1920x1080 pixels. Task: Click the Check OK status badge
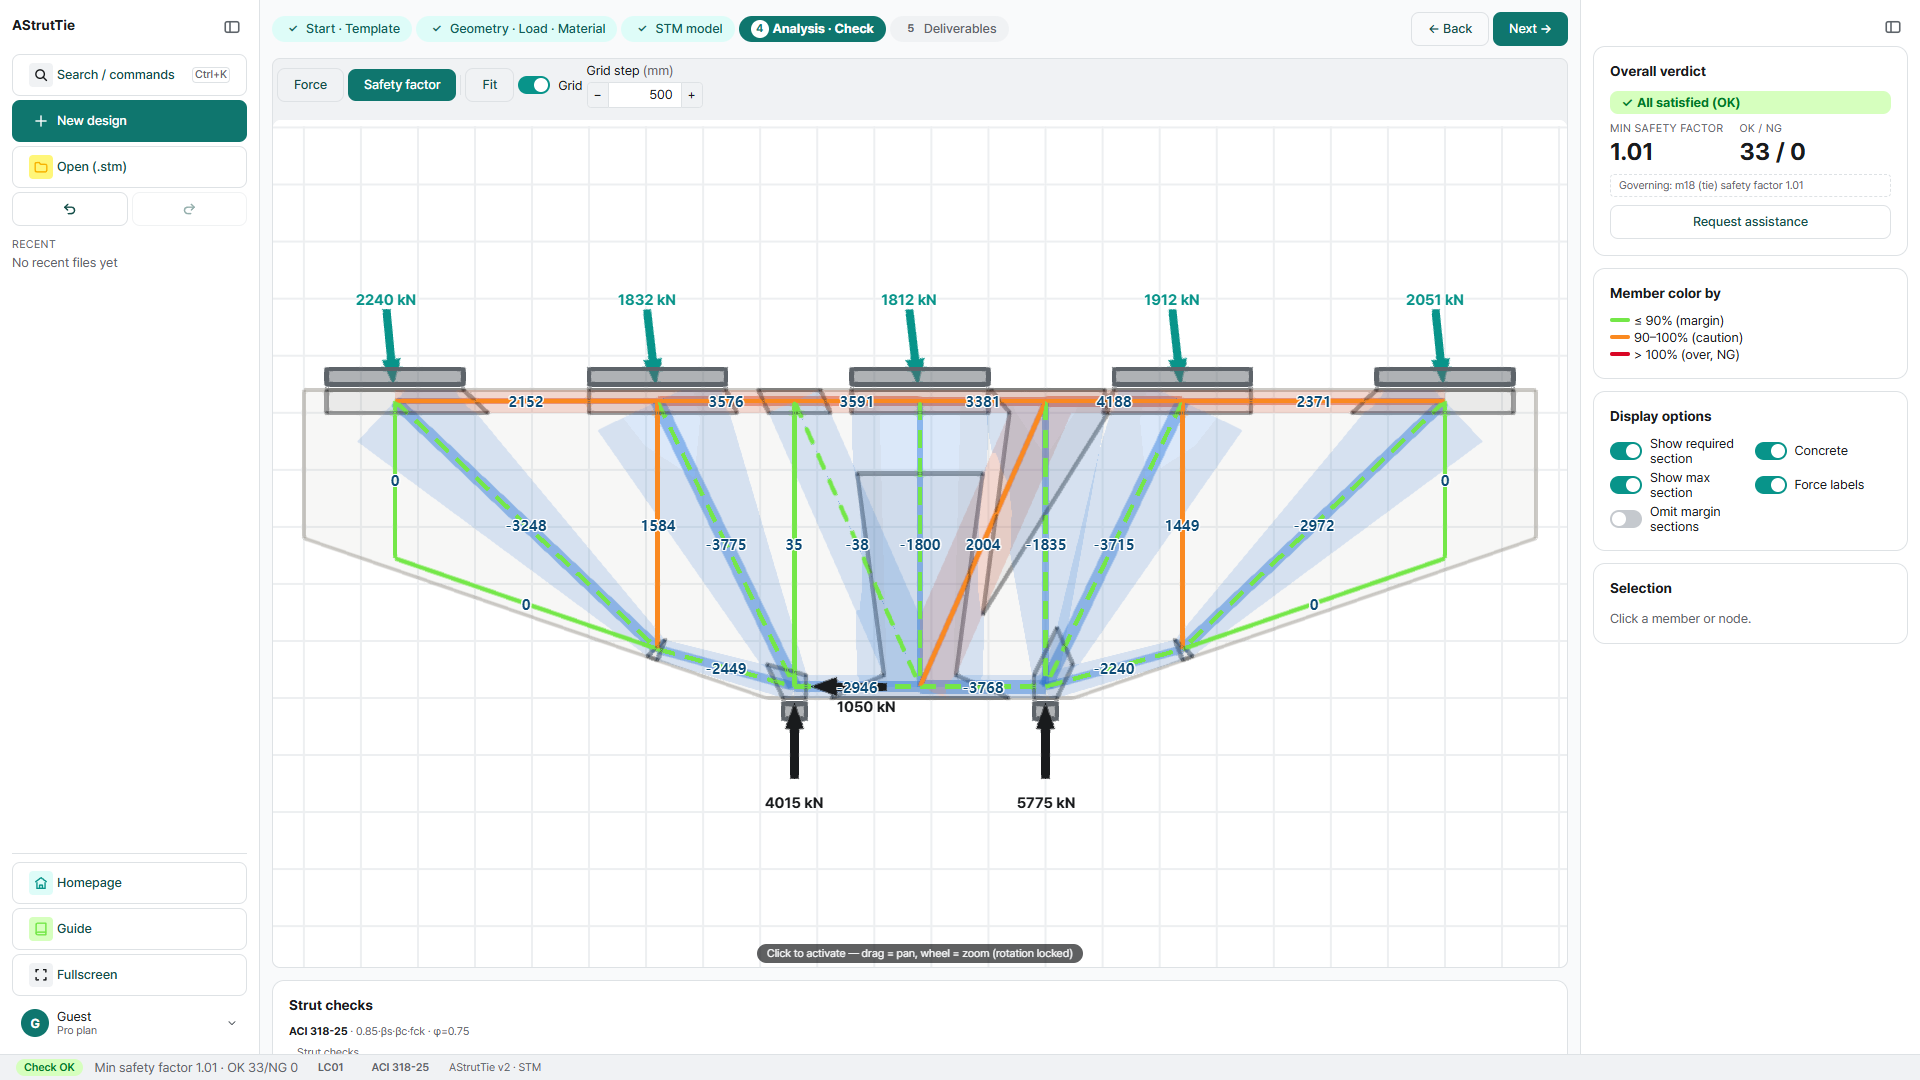click(x=50, y=1067)
